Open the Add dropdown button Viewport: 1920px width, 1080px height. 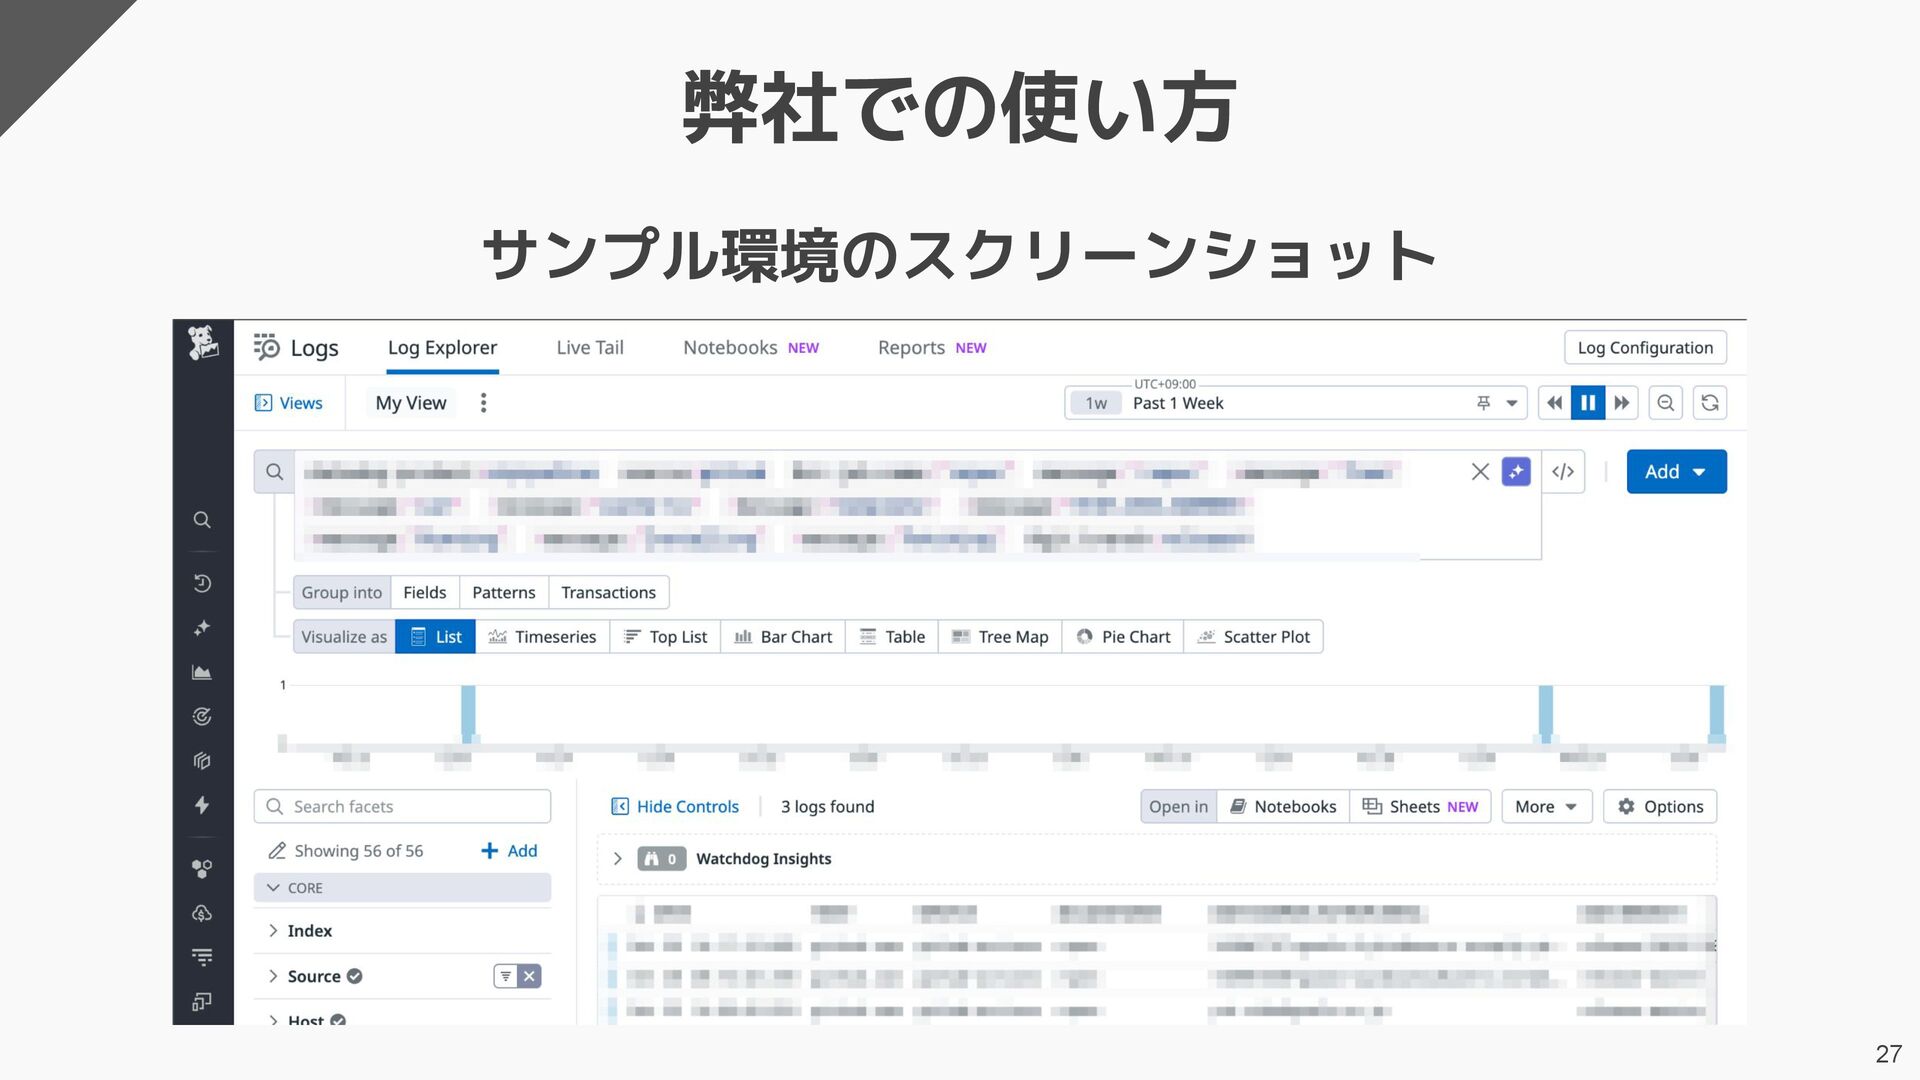[1676, 472]
